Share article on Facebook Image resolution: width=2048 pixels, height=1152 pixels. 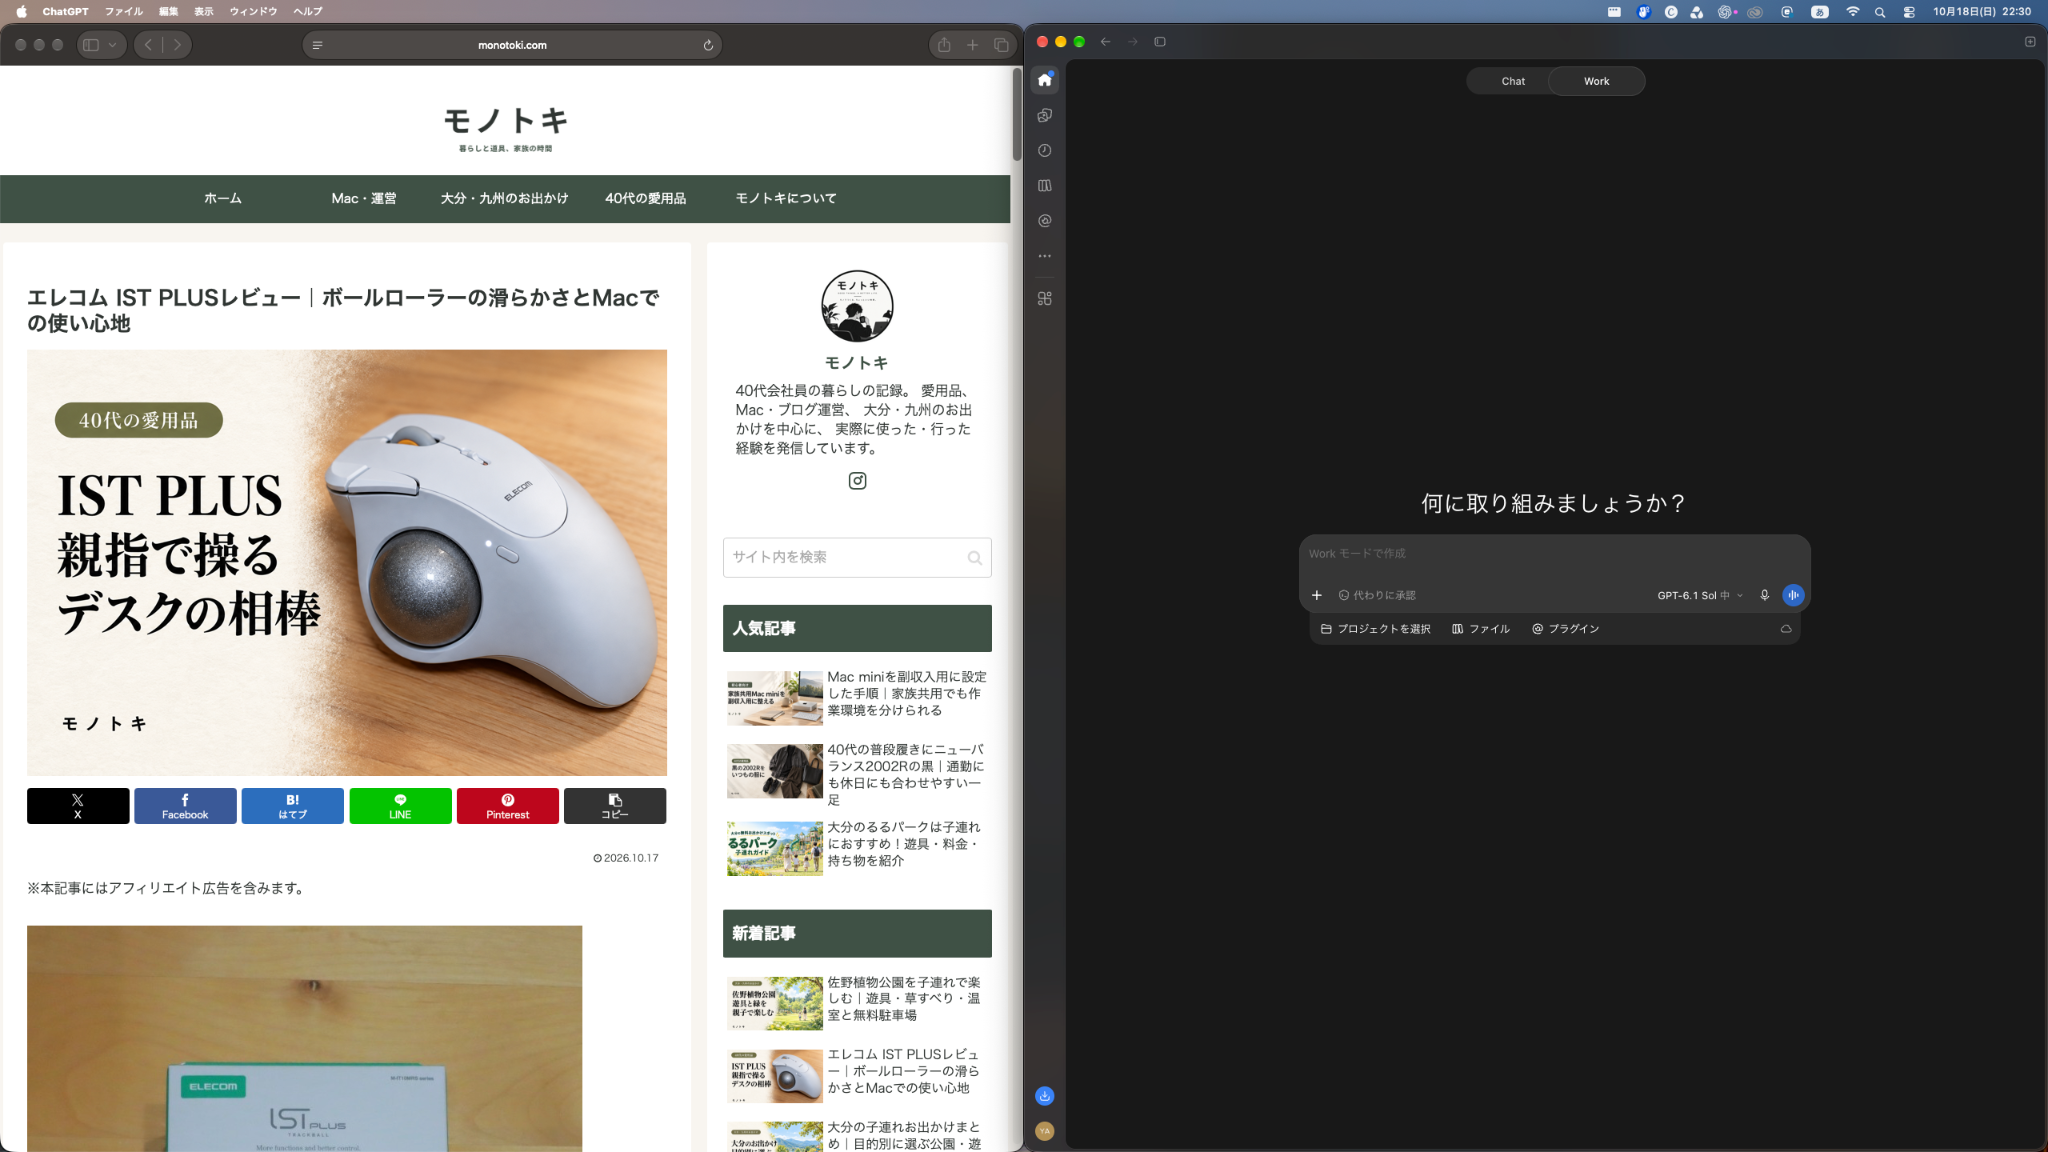[x=185, y=806]
